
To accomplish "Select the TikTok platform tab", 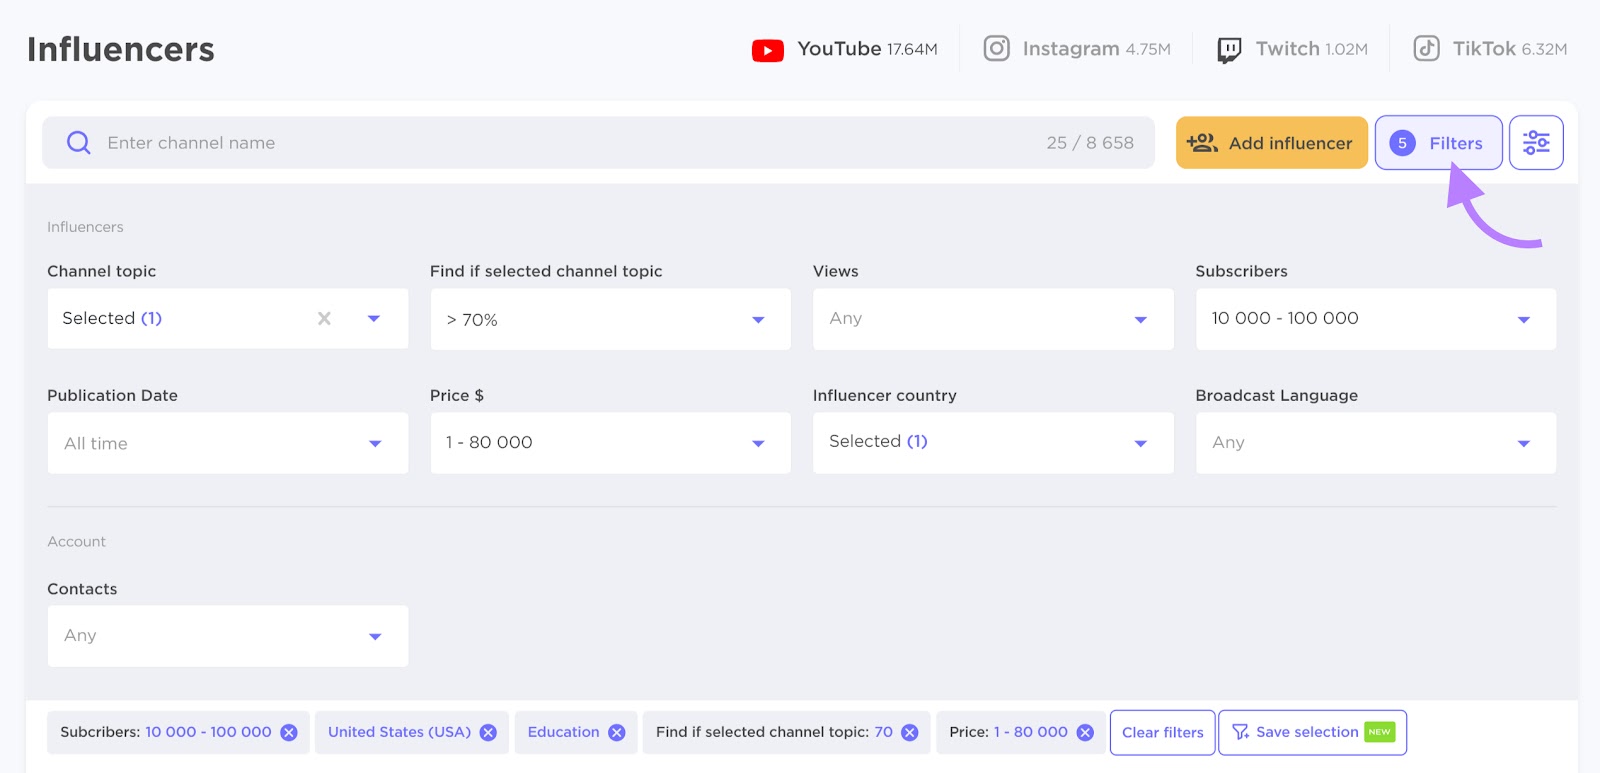I will coord(1490,49).
